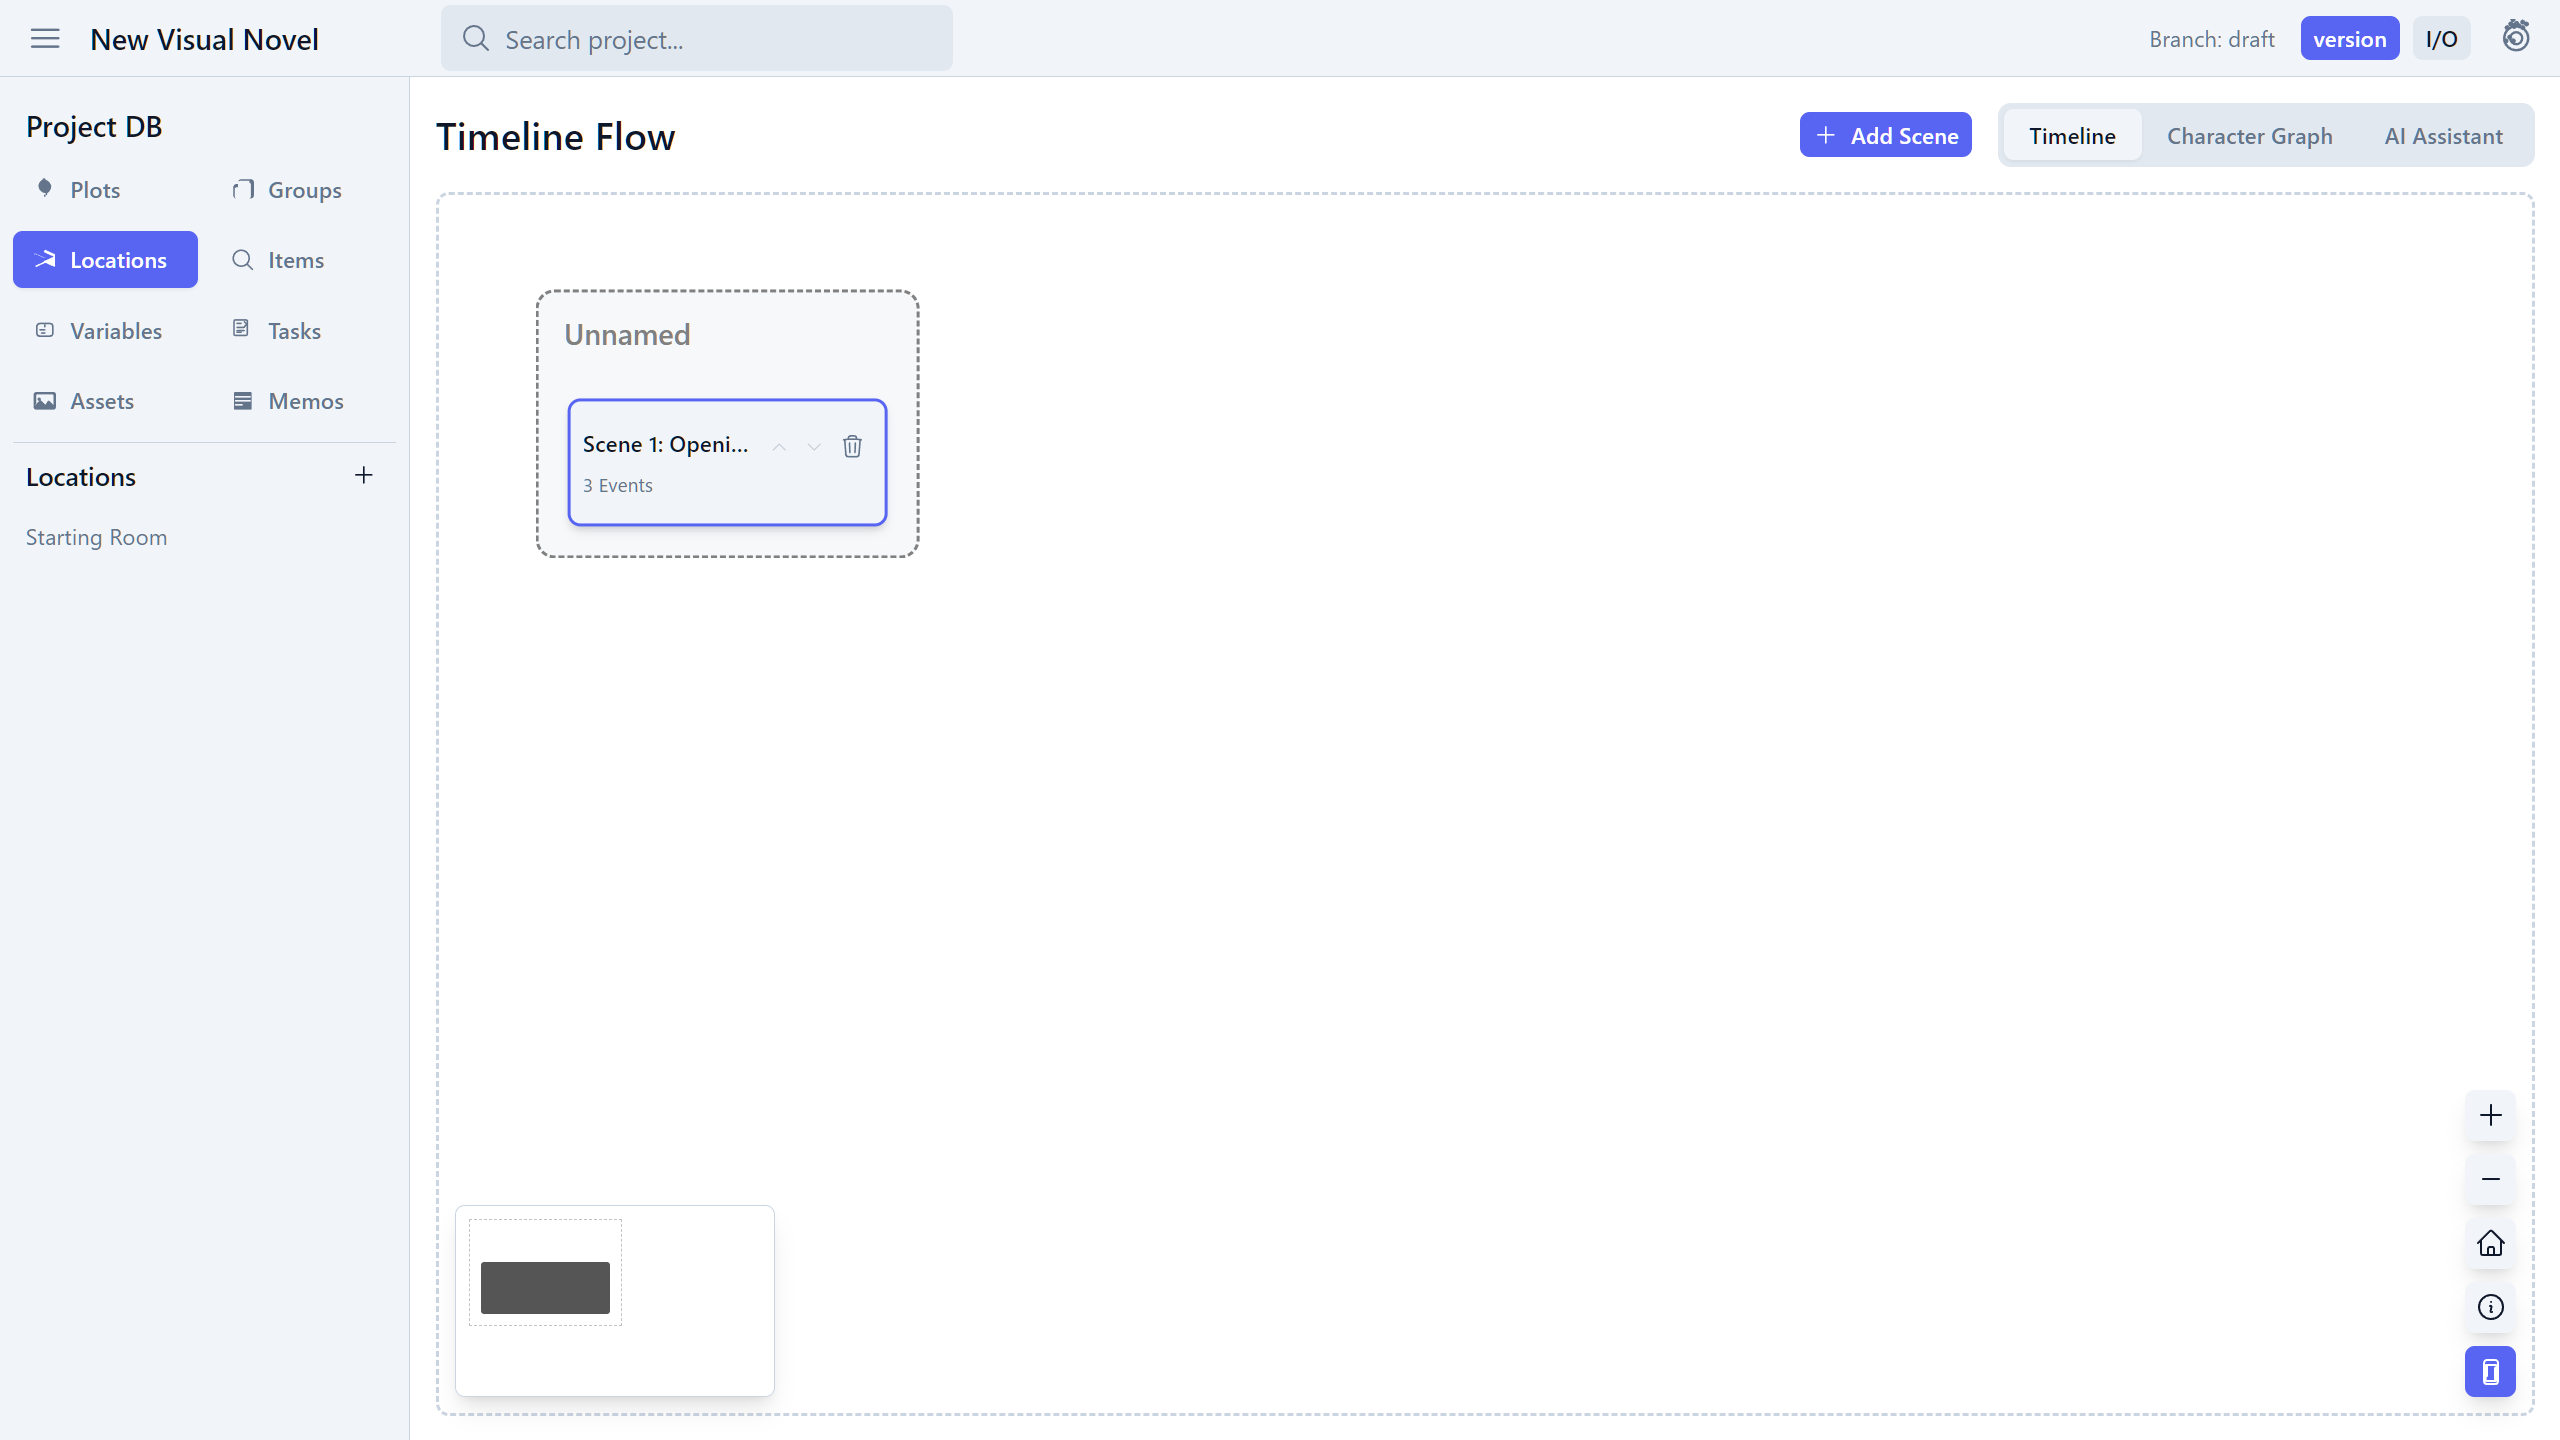Reset view with home icon
The width and height of the screenshot is (2560, 1440).
(x=2490, y=1243)
